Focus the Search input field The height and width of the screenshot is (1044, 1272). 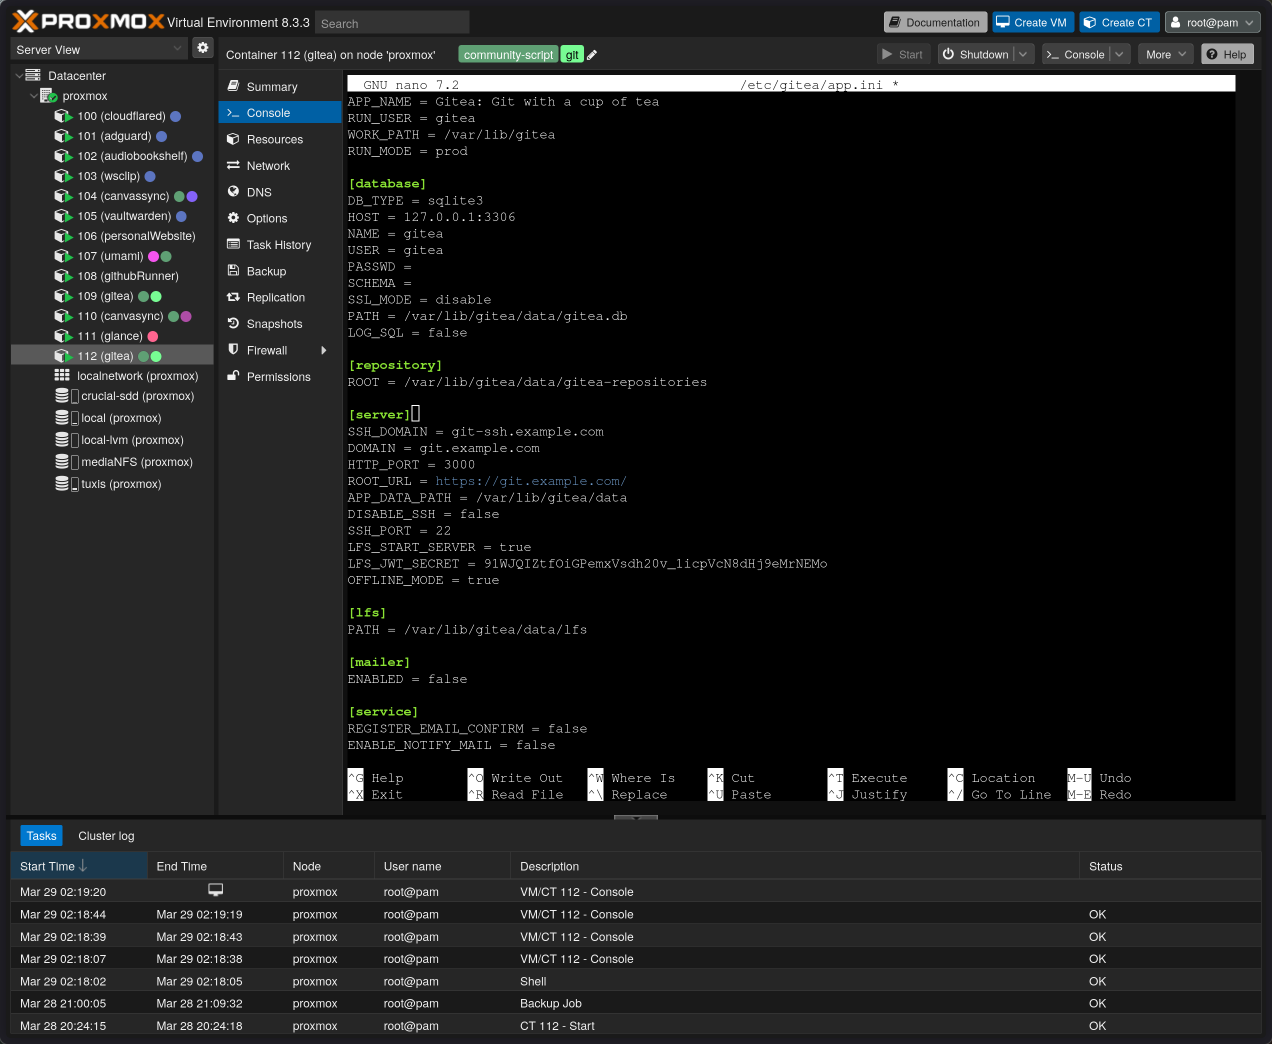[x=392, y=22]
